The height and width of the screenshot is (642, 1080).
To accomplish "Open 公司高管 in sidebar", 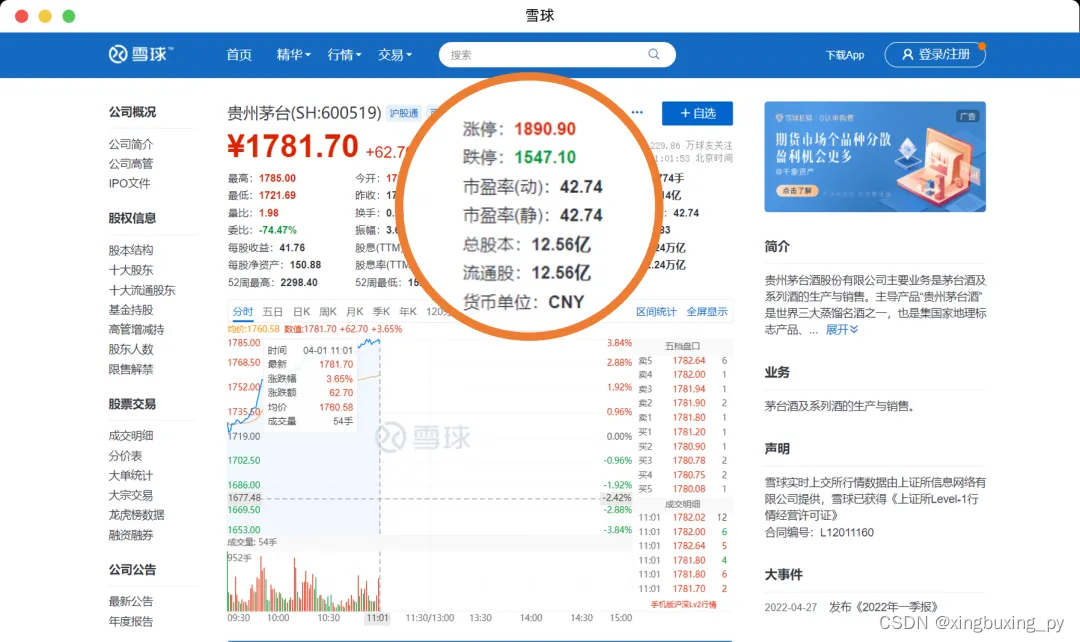I will (131, 163).
